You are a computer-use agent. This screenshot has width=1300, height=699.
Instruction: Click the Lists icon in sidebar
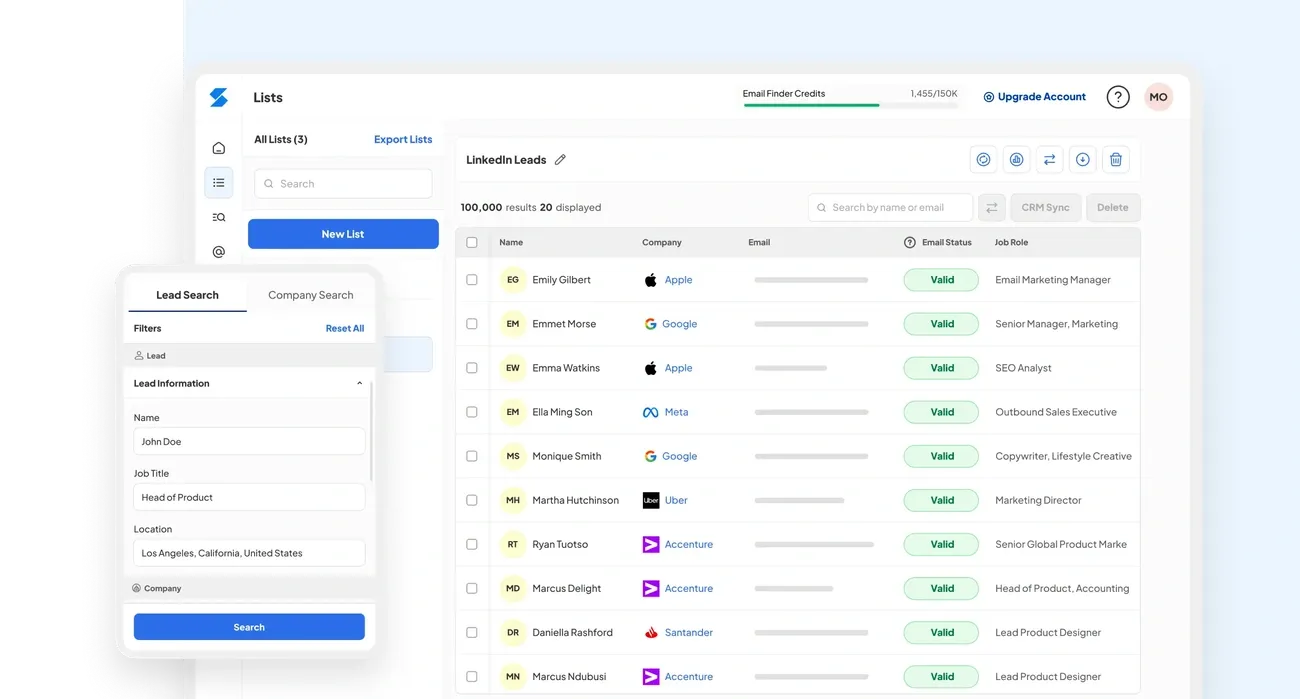(x=218, y=183)
